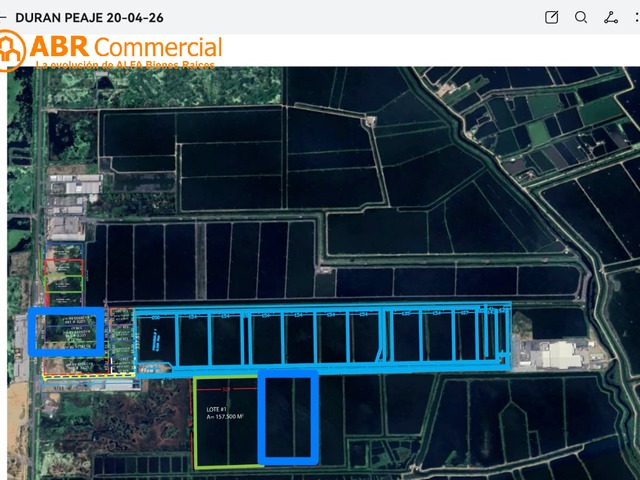Image resolution: width=640 pixels, height=480 pixels.
Task: Click the ABR Commercial logo text
Action: (126, 47)
